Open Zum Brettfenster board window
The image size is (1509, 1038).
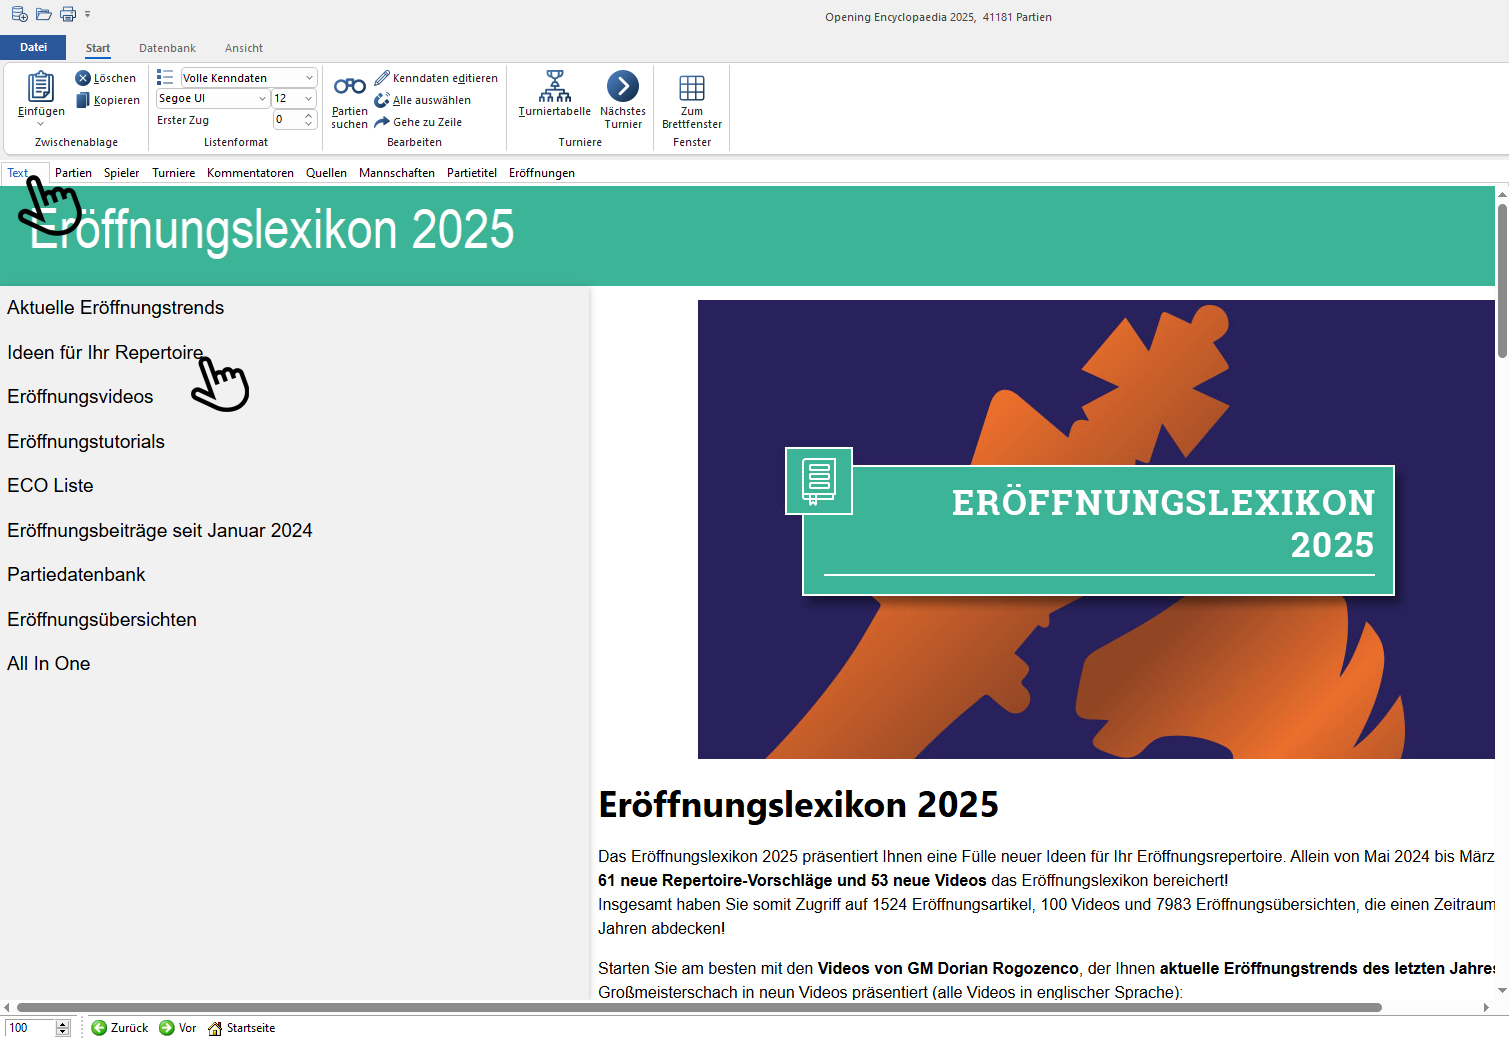[691, 87]
